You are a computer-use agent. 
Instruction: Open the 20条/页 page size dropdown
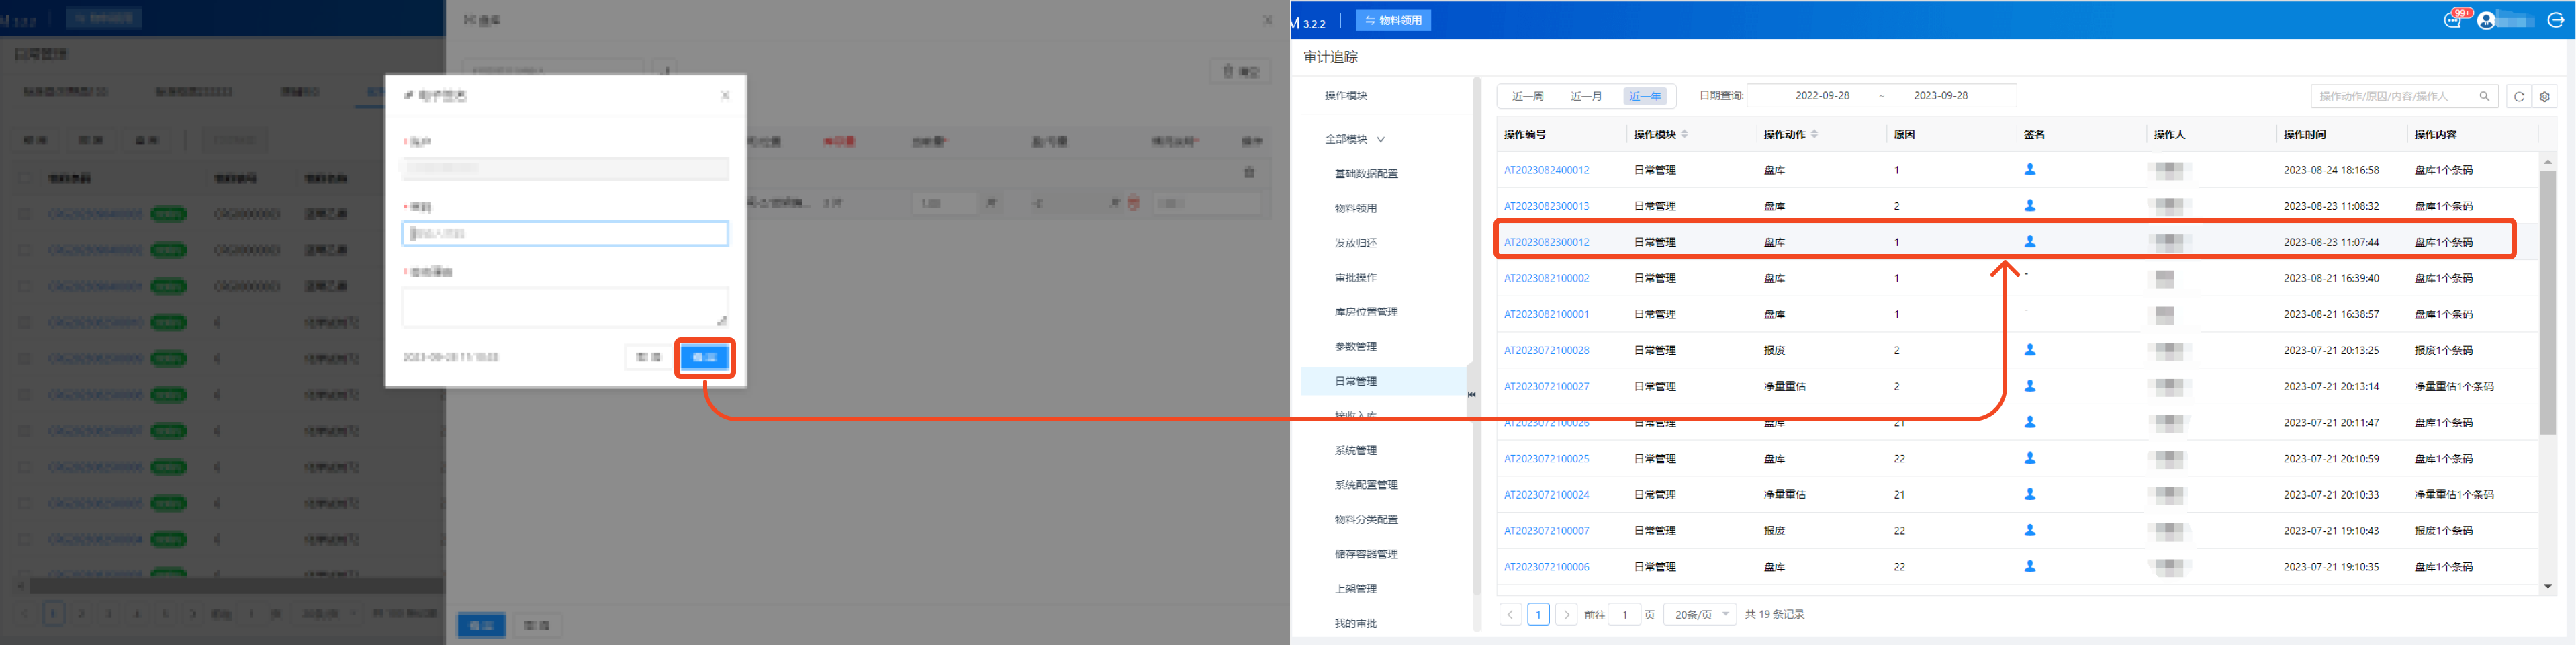(1700, 614)
